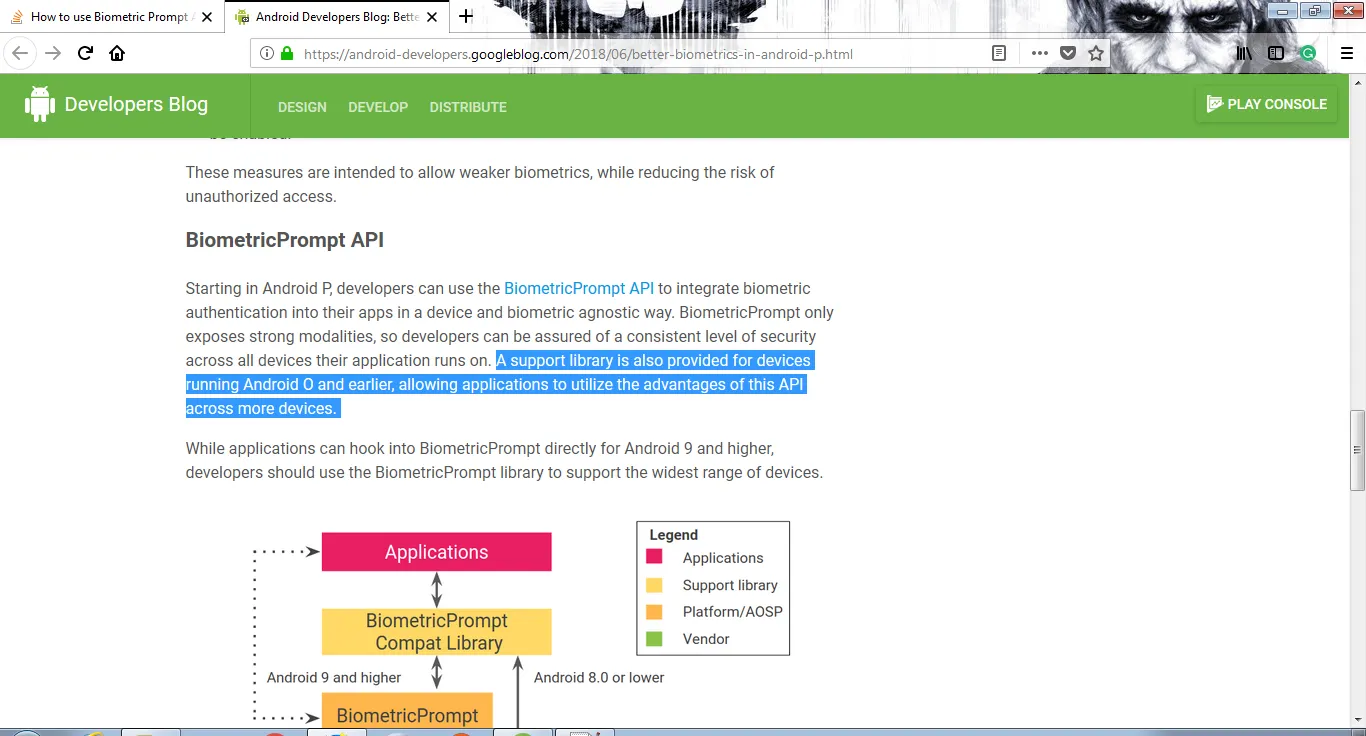Switch to the 'How to use Biometric Prompt' tab
Viewport: 1366px width, 736px height.
coord(111,17)
